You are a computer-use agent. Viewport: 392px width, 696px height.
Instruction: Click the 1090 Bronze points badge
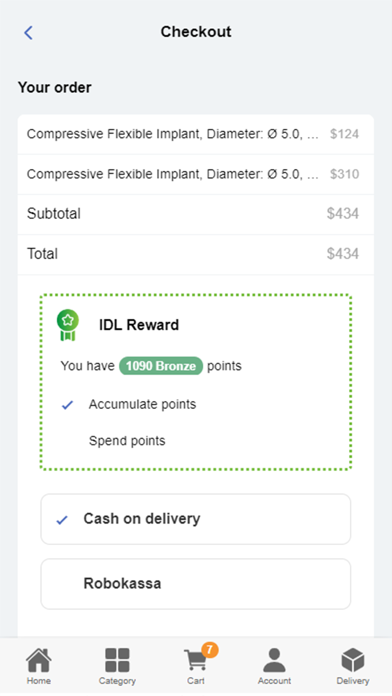point(161,366)
